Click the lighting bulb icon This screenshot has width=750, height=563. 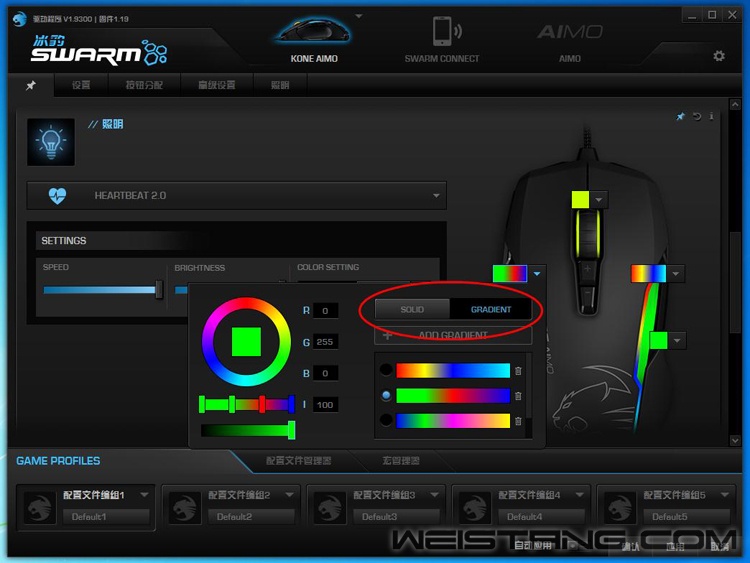click(51, 142)
